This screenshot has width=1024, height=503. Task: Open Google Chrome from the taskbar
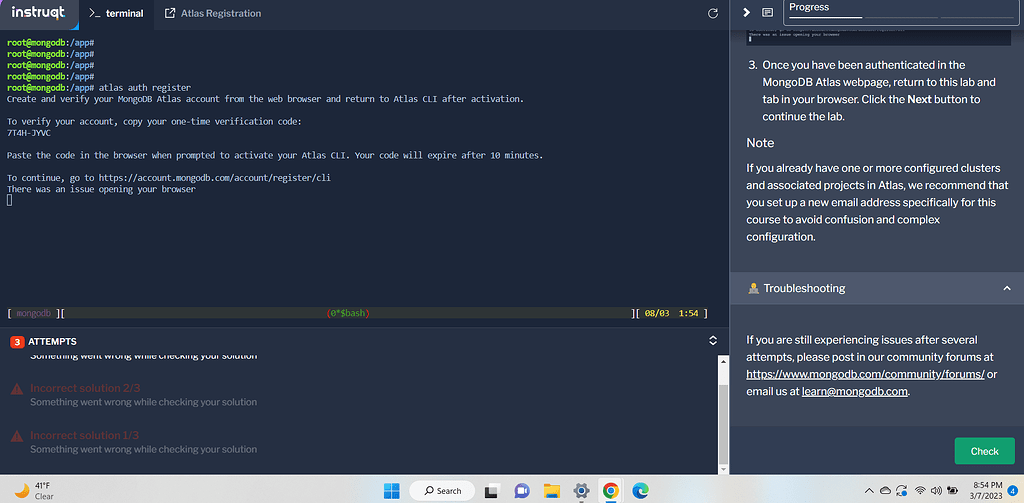point(610,490)
